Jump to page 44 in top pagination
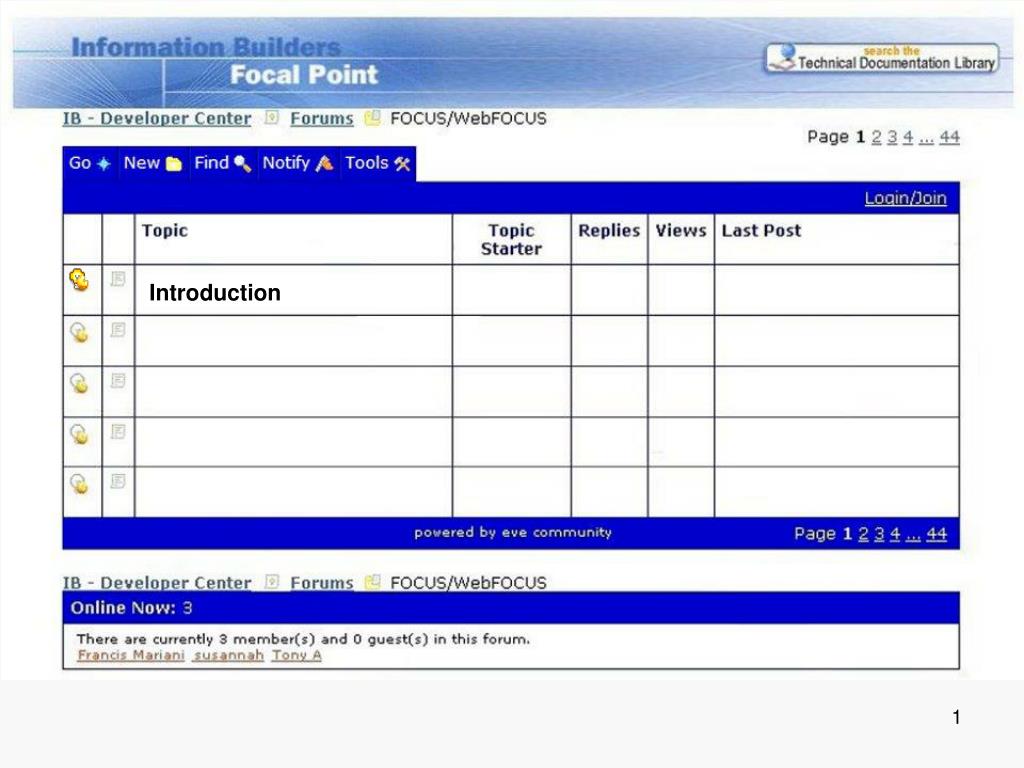Viewport: 1024px width, 768px height. (950, 137)
